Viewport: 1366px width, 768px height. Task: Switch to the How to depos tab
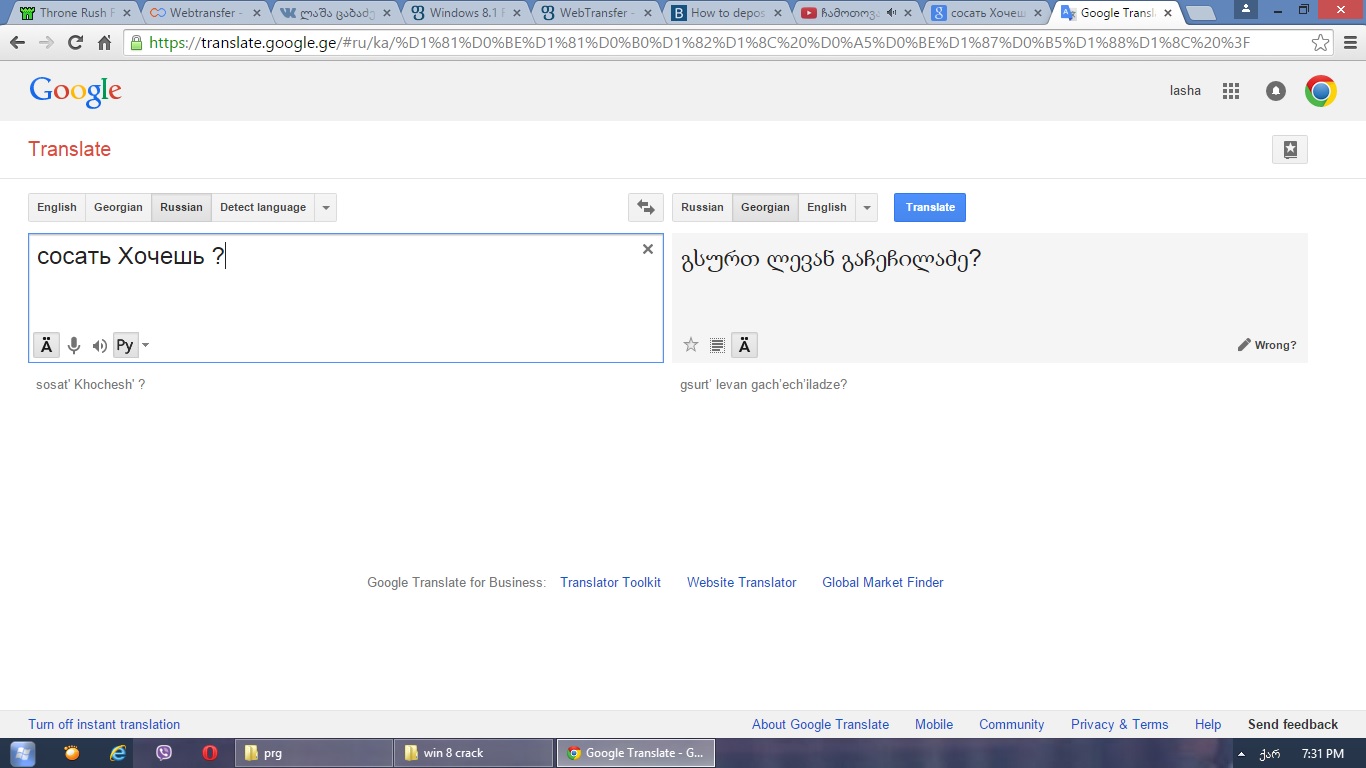pyautogui.click(x=728, y=13)
